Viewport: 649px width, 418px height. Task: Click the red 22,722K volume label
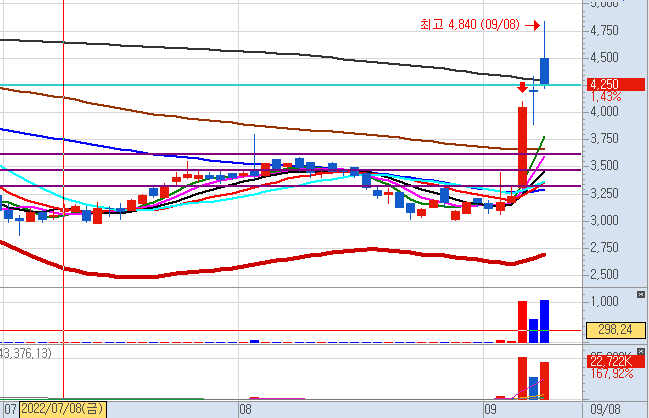click(616, 361)
